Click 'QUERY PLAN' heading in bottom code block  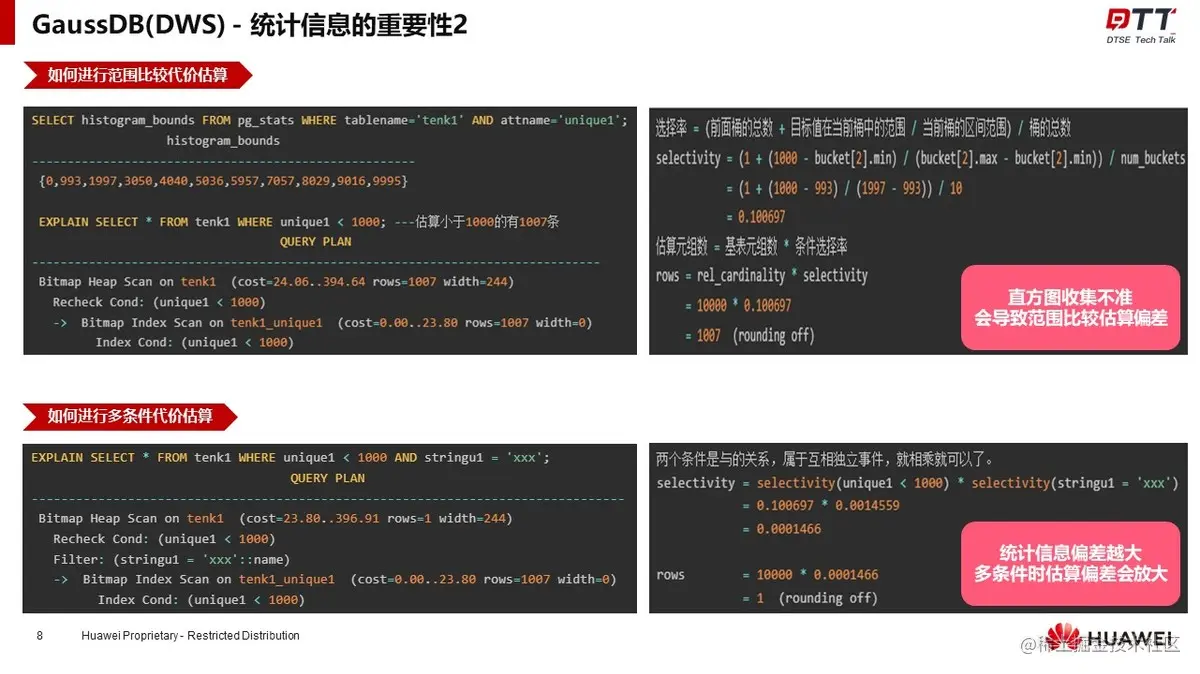327,478
